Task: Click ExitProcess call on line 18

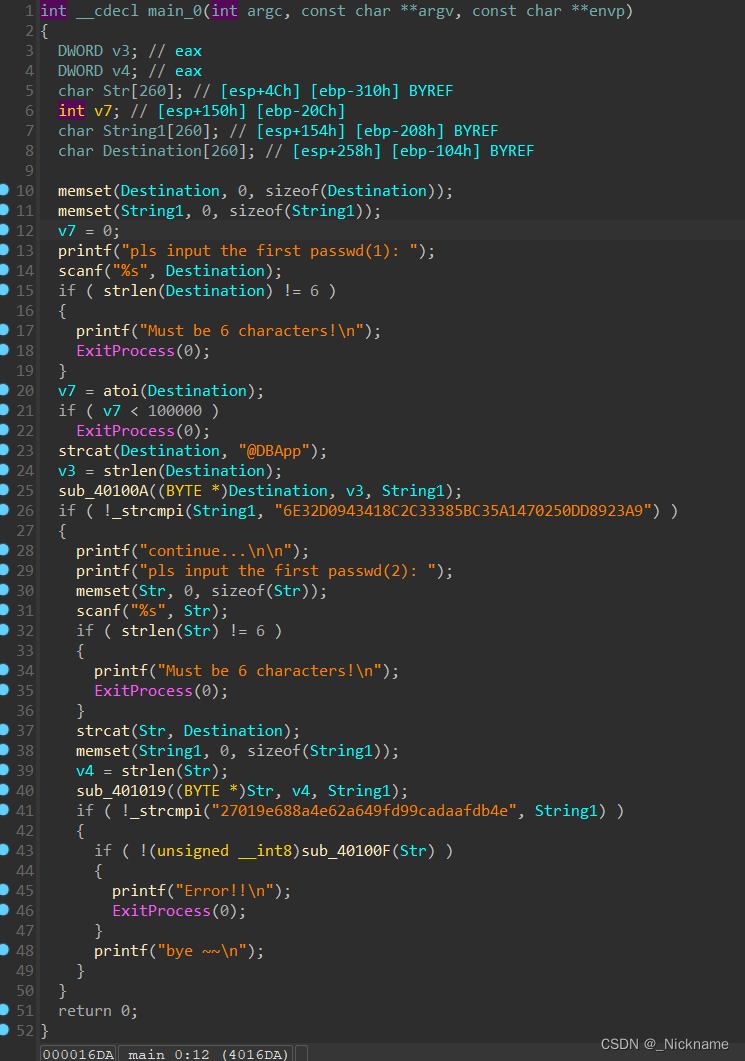Action: (x=125, y=351)
